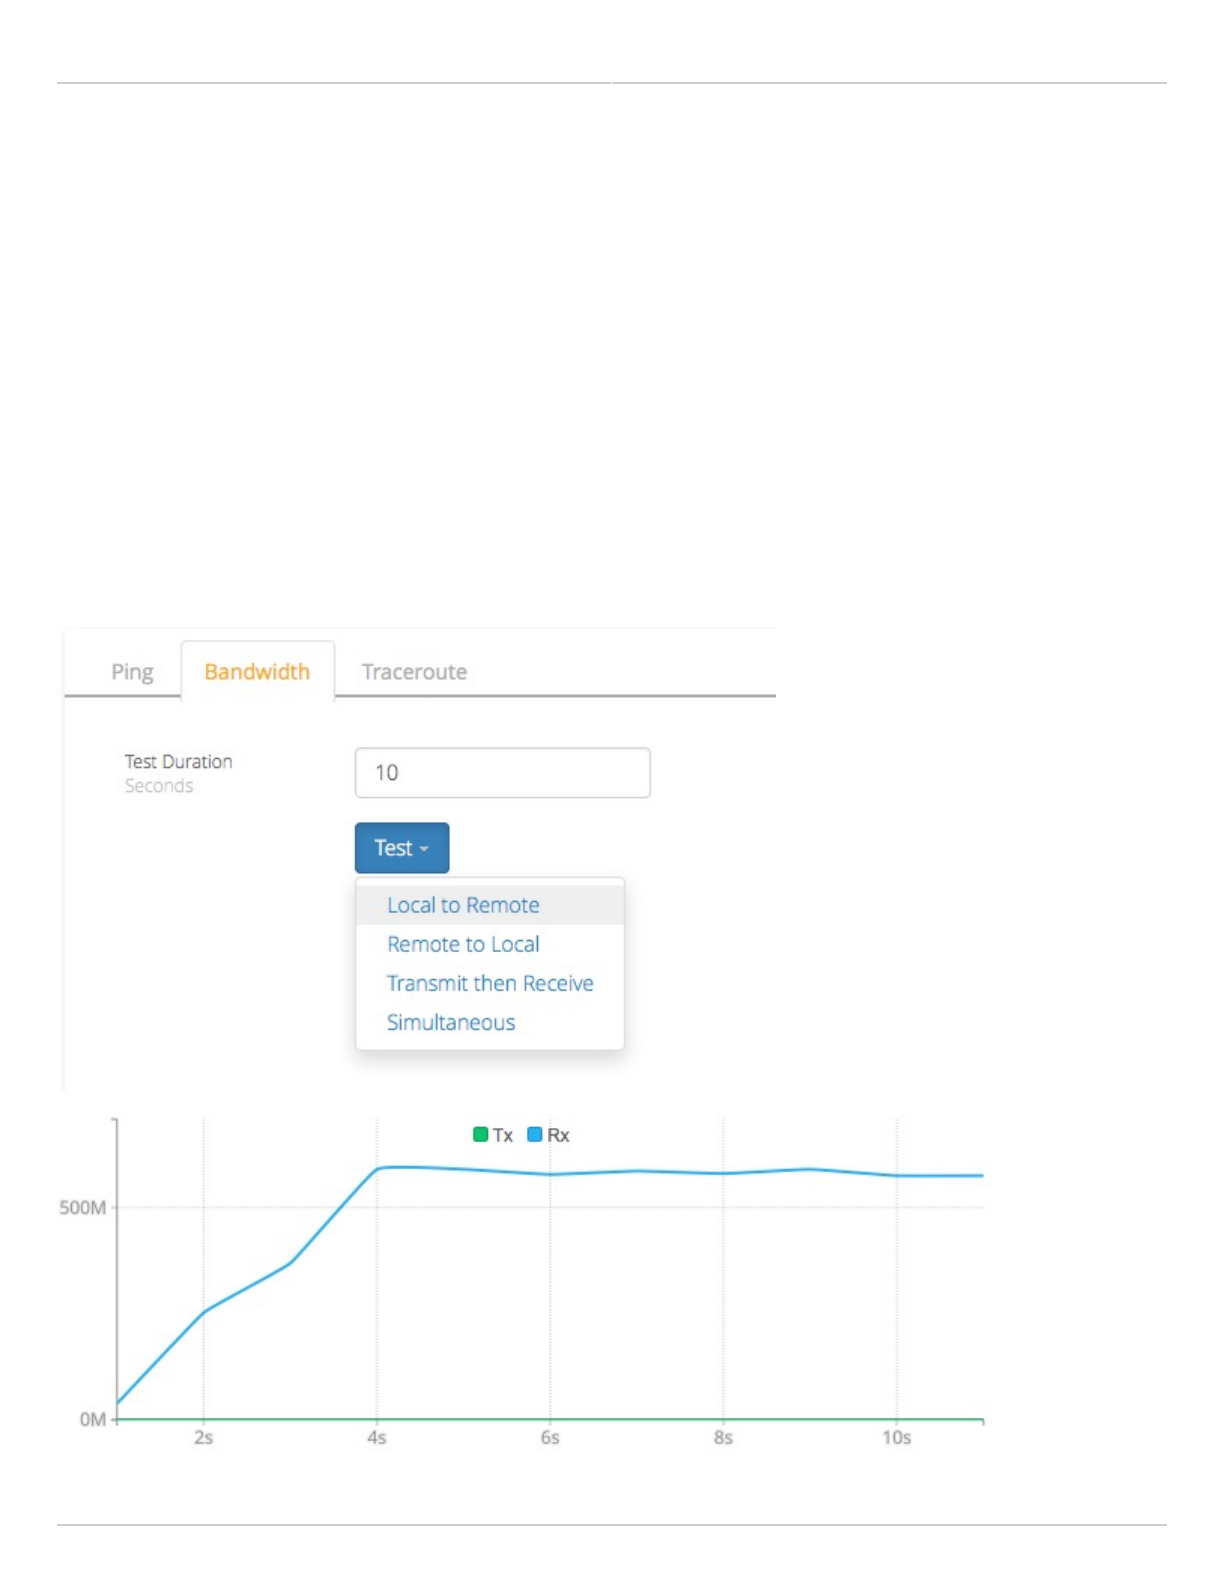Image resolution: width=1224 pixels, height=1584 pixels.
Task: Click the caret on the Test button
Action: point(424,848)
